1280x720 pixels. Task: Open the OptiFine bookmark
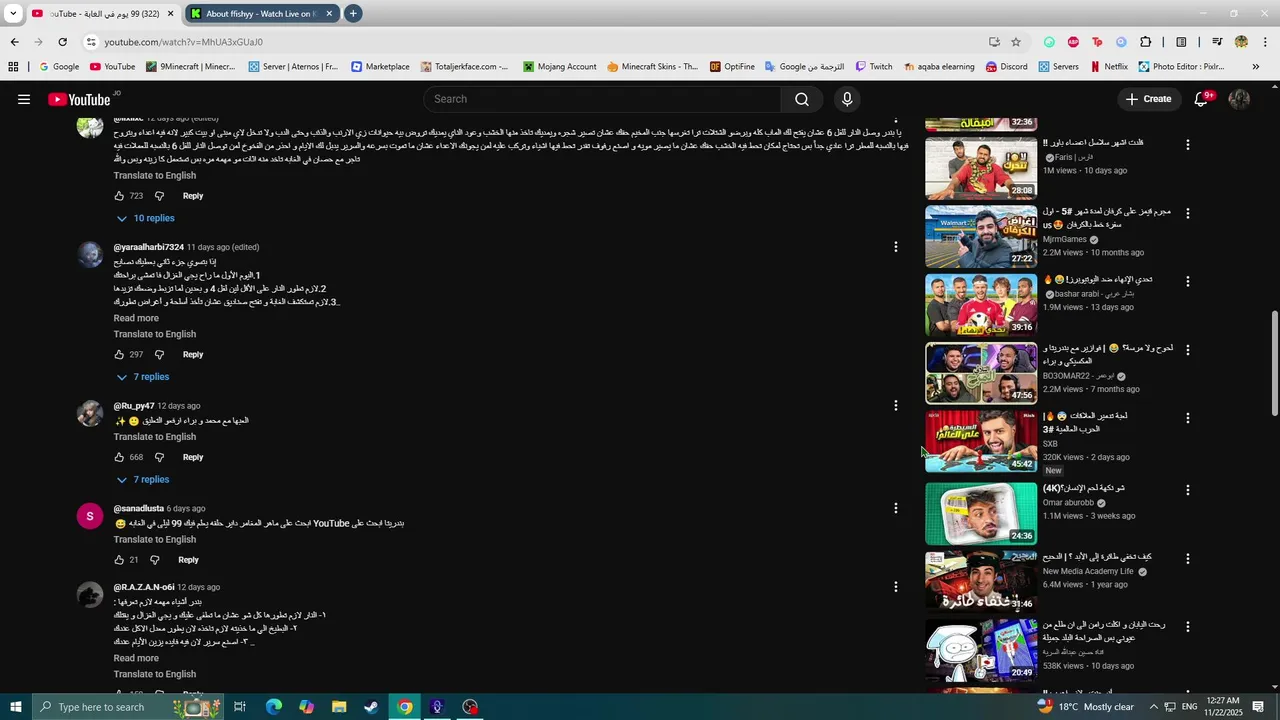click(x=732, y=67)
